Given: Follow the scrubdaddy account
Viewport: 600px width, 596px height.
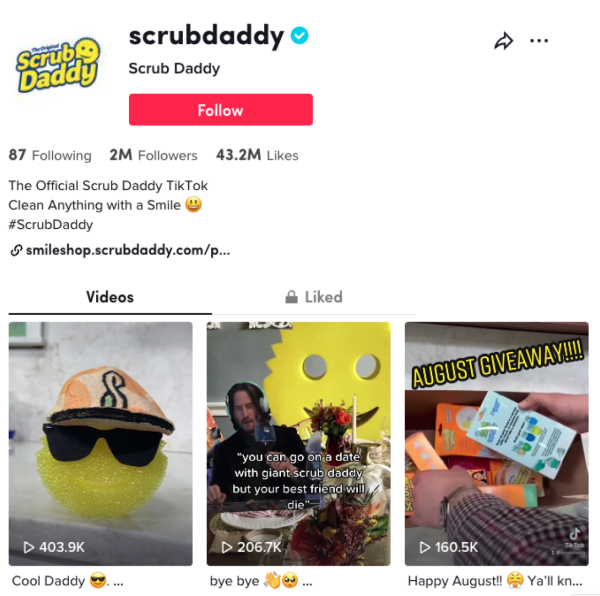Looking at the screenshot, I should (221, 110).
